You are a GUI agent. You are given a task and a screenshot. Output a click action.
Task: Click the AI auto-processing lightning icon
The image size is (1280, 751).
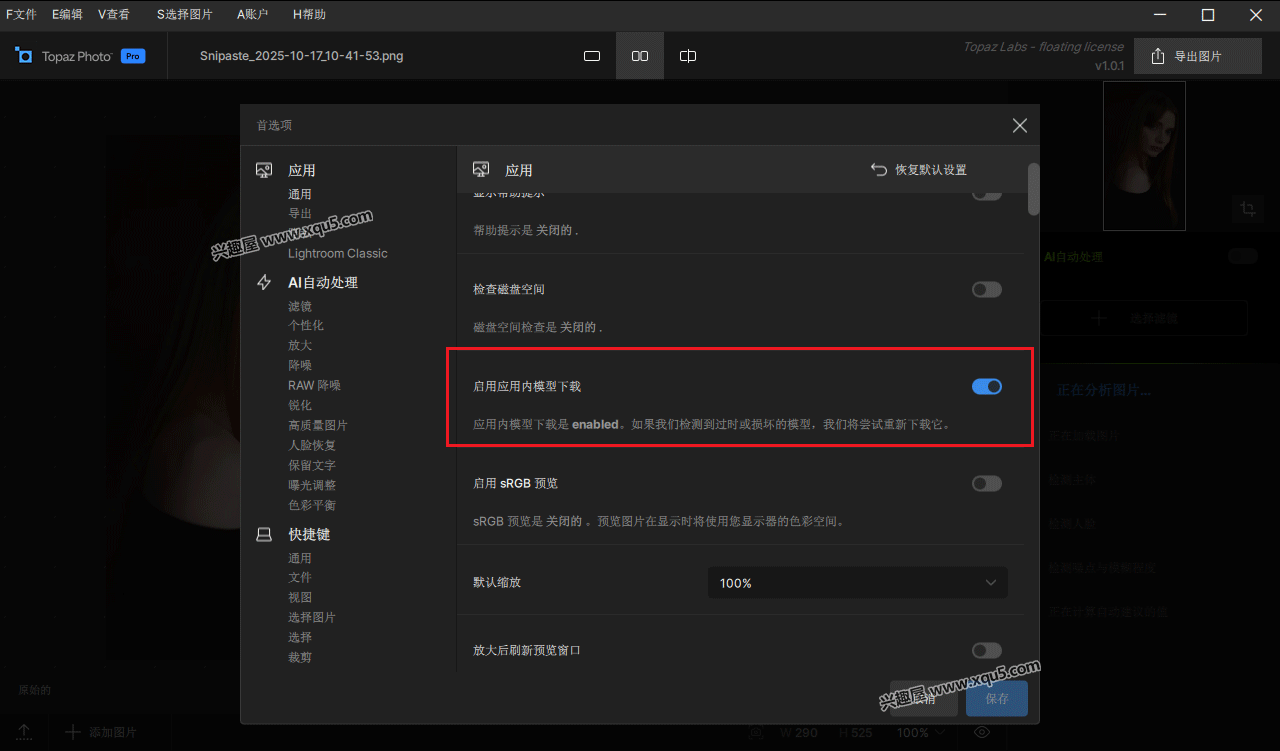click(264, 283)
